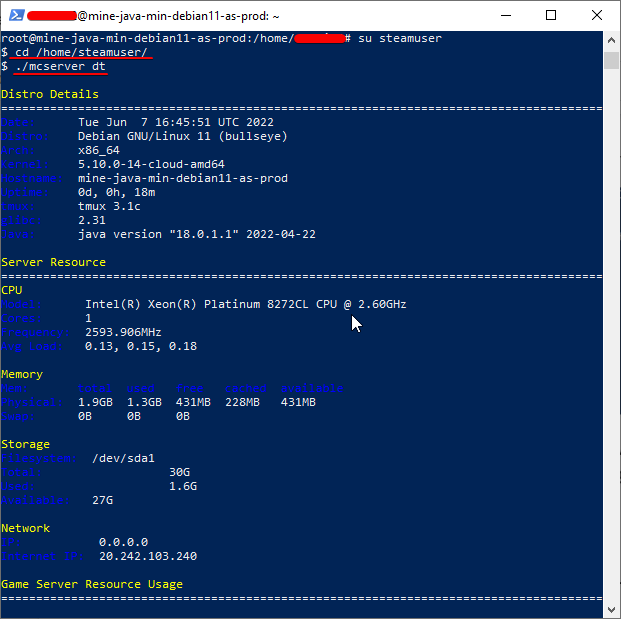Click the 'Physical:' memory row label

coord(32,402)
